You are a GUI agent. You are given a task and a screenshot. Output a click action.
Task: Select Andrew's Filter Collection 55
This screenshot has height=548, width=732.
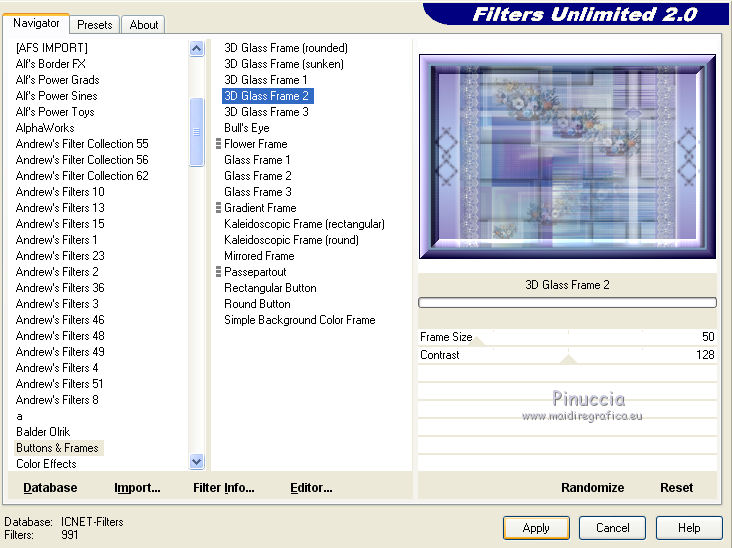(82, 144)
